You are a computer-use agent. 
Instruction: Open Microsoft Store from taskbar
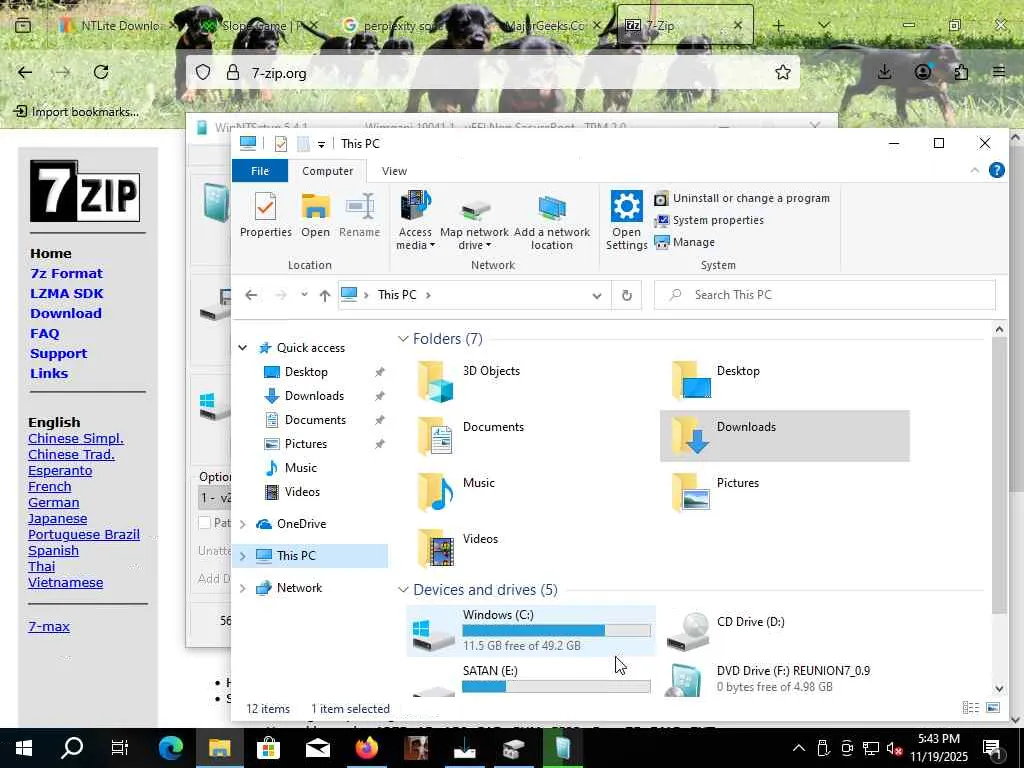268,747
